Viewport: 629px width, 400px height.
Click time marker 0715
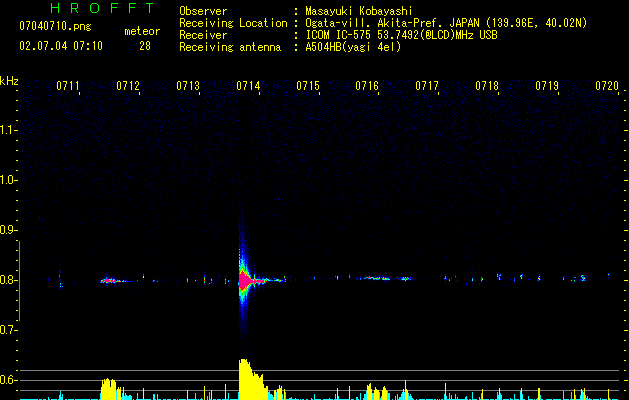click(x=308, y=86)
